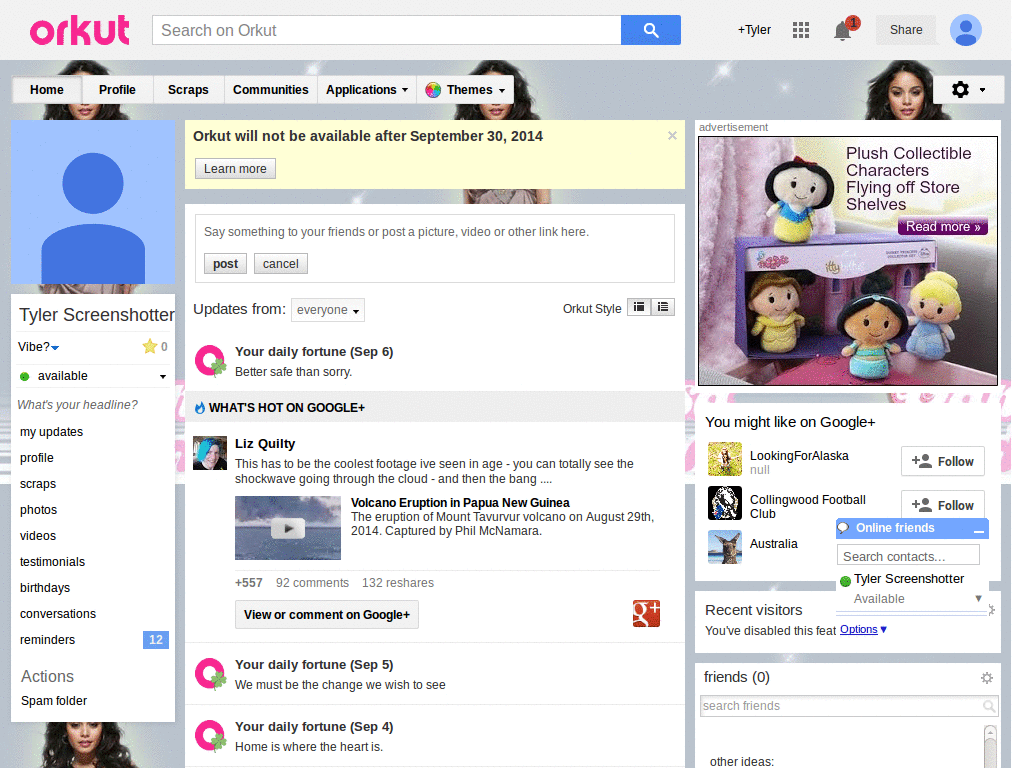Click the What's your headline field

pyautogui.click(x=78, y=405)
